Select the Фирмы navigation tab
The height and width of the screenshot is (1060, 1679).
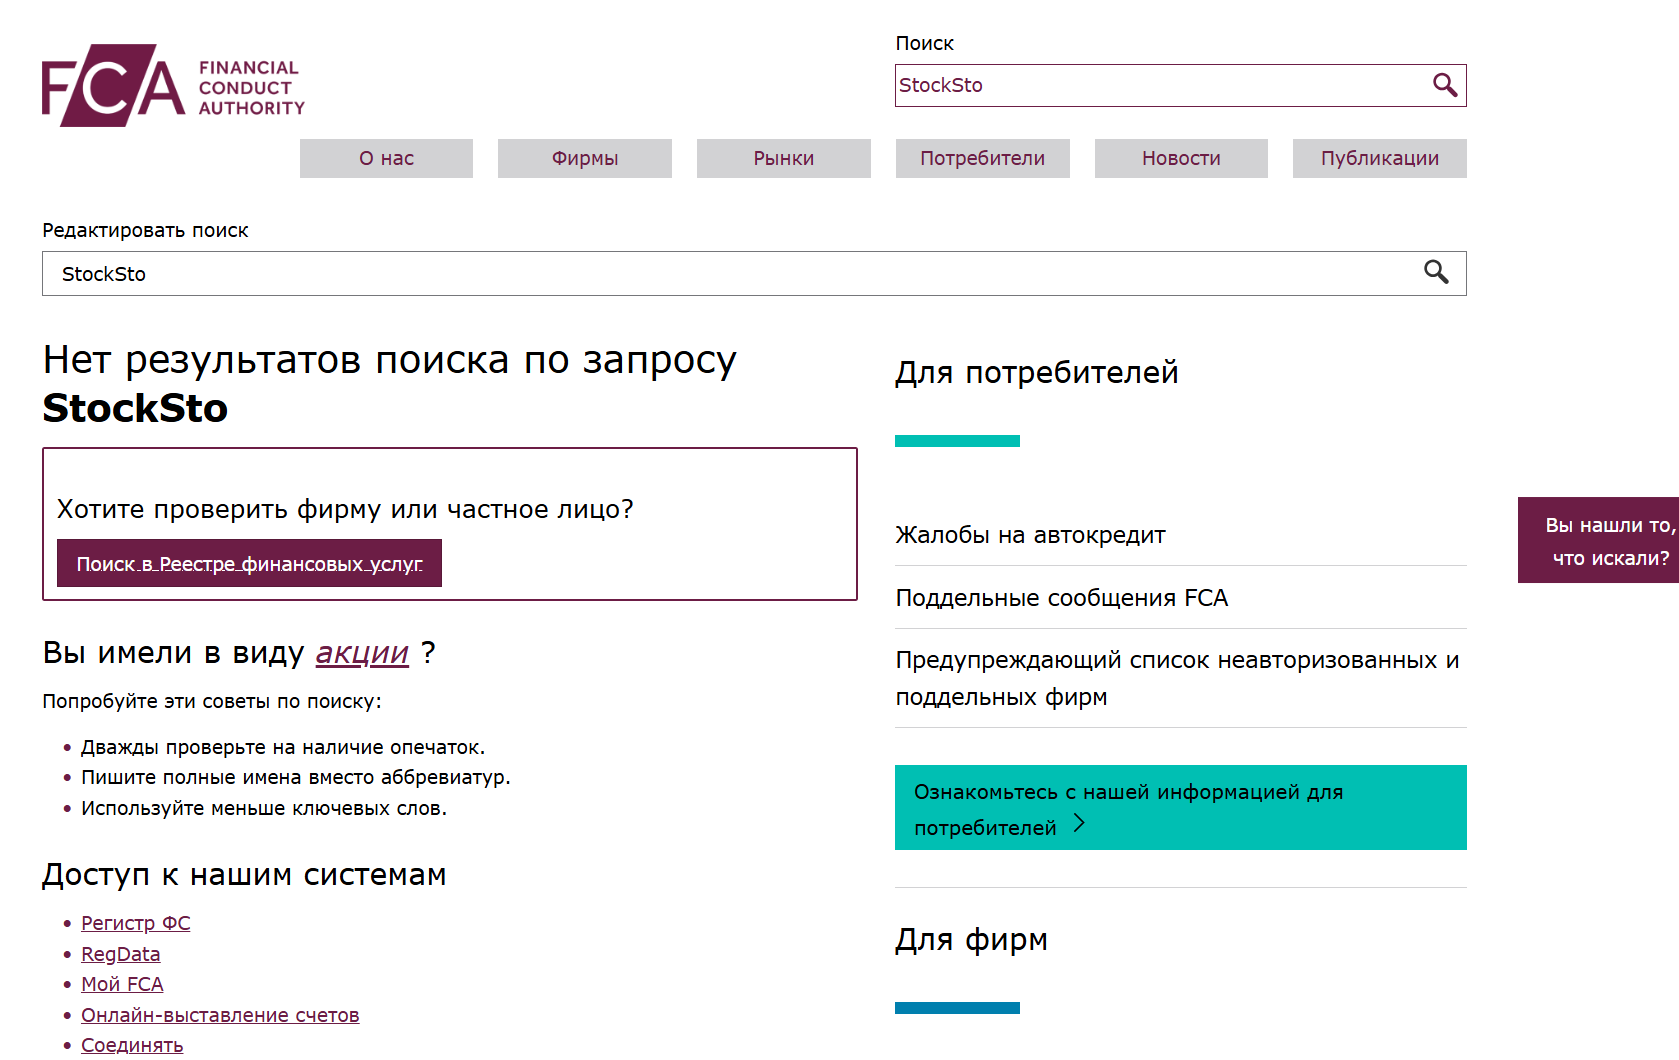coord(584,158)
